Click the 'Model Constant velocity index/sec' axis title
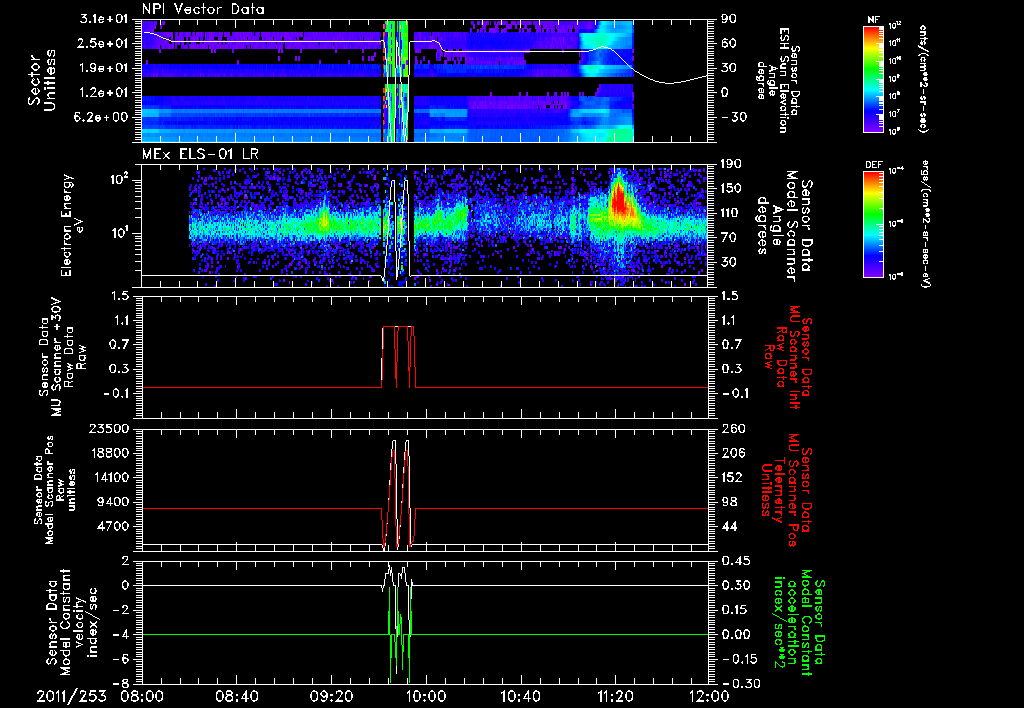Viewport: 1024px width, 708px height. (72, 622)
